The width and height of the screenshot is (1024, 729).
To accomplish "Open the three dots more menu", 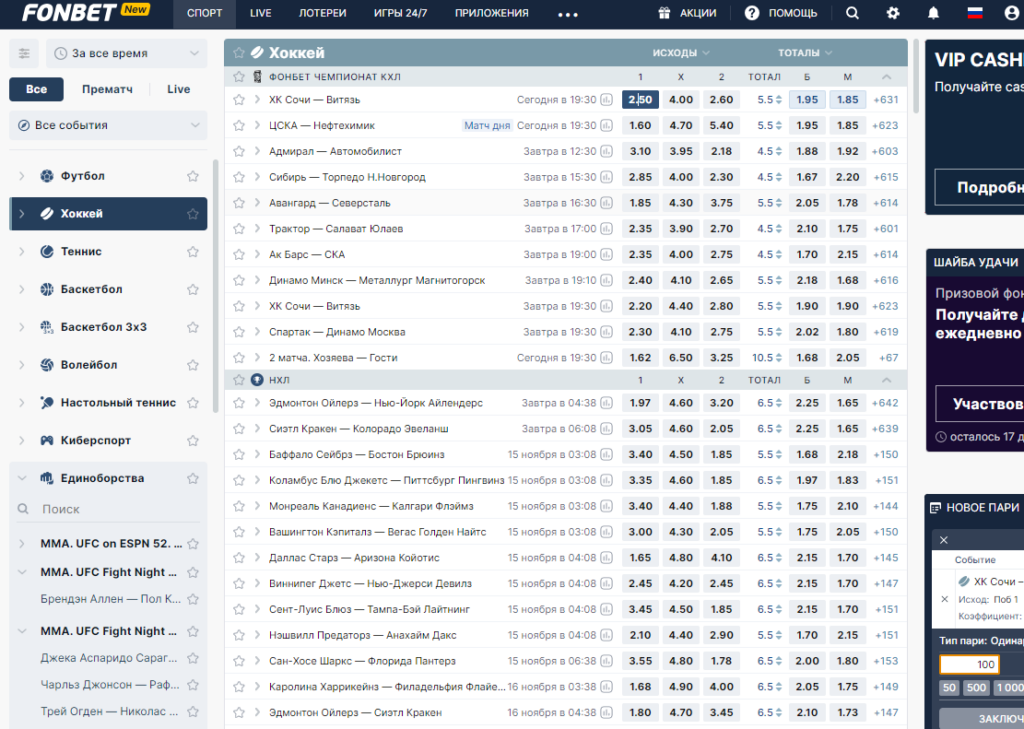I will pos(568,14).
